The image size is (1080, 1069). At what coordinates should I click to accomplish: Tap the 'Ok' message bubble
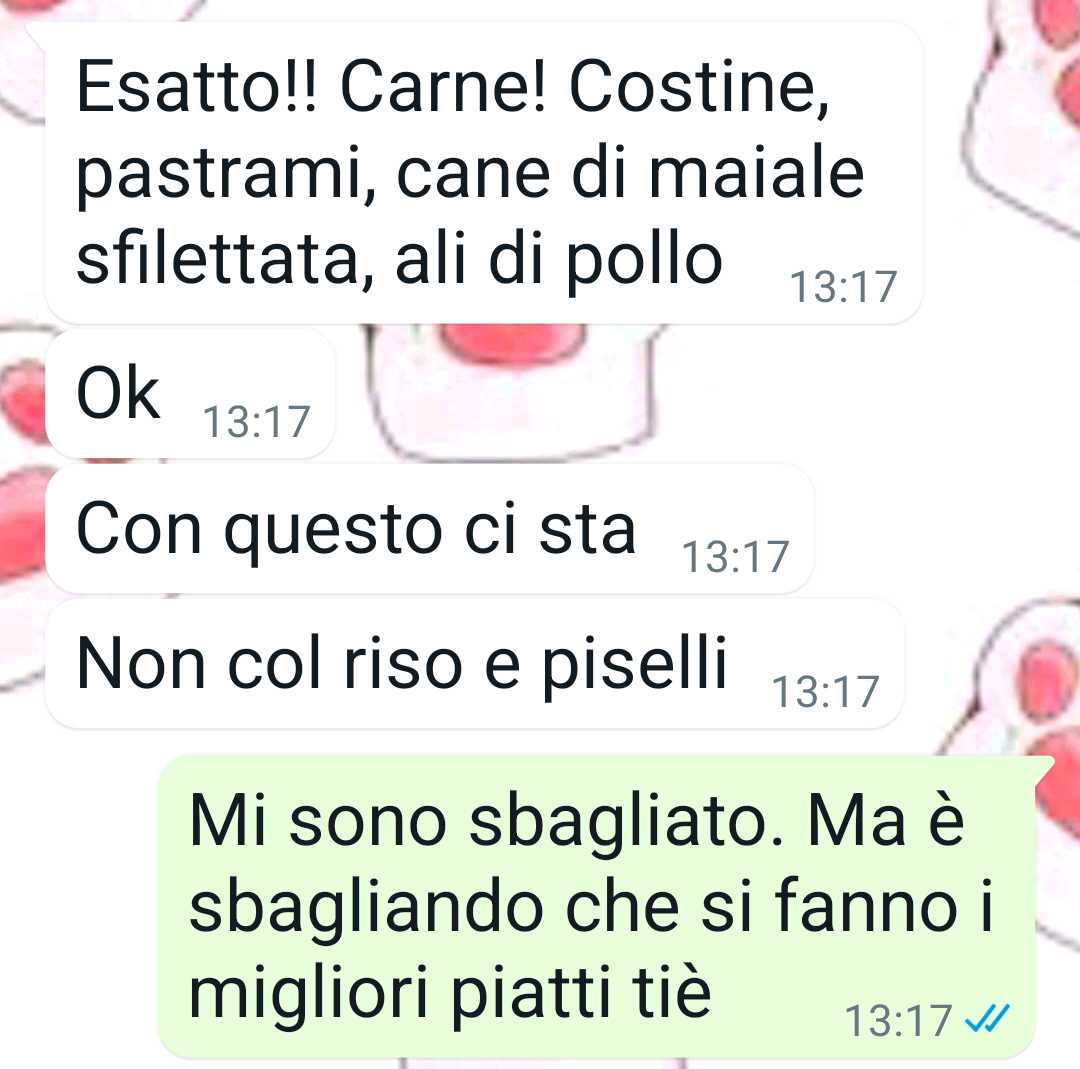pos(191,394)
